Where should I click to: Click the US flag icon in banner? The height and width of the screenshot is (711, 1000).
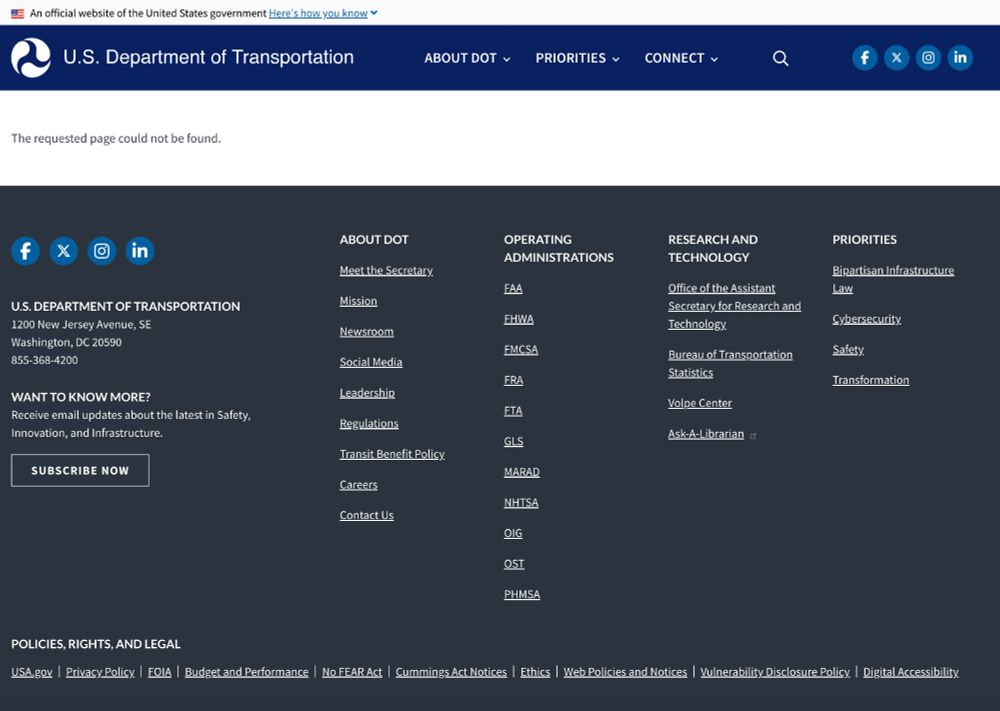pyautogui.click(x=18, y=13)
